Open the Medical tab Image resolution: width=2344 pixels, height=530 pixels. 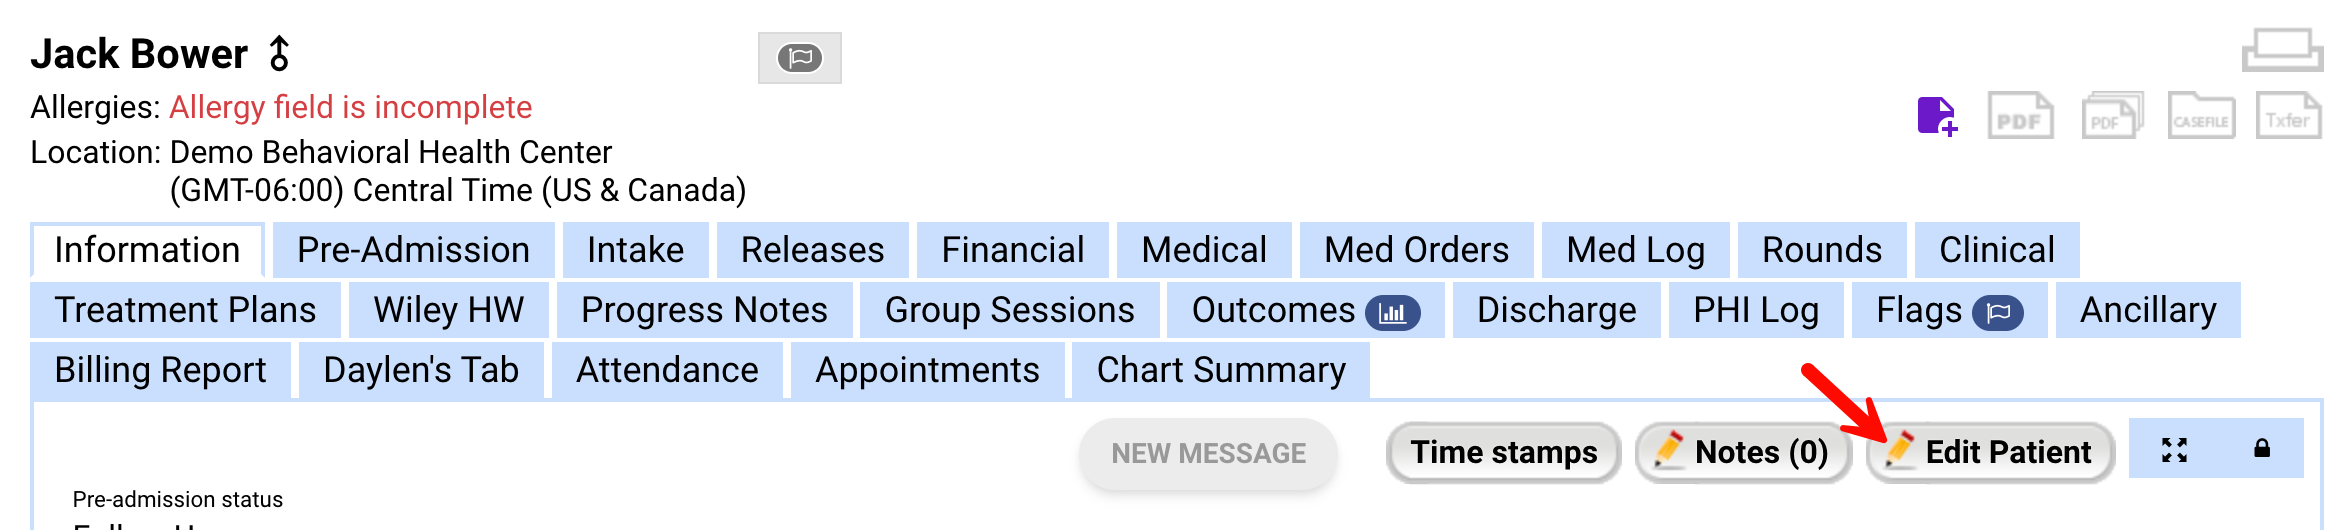[1204, 250]
